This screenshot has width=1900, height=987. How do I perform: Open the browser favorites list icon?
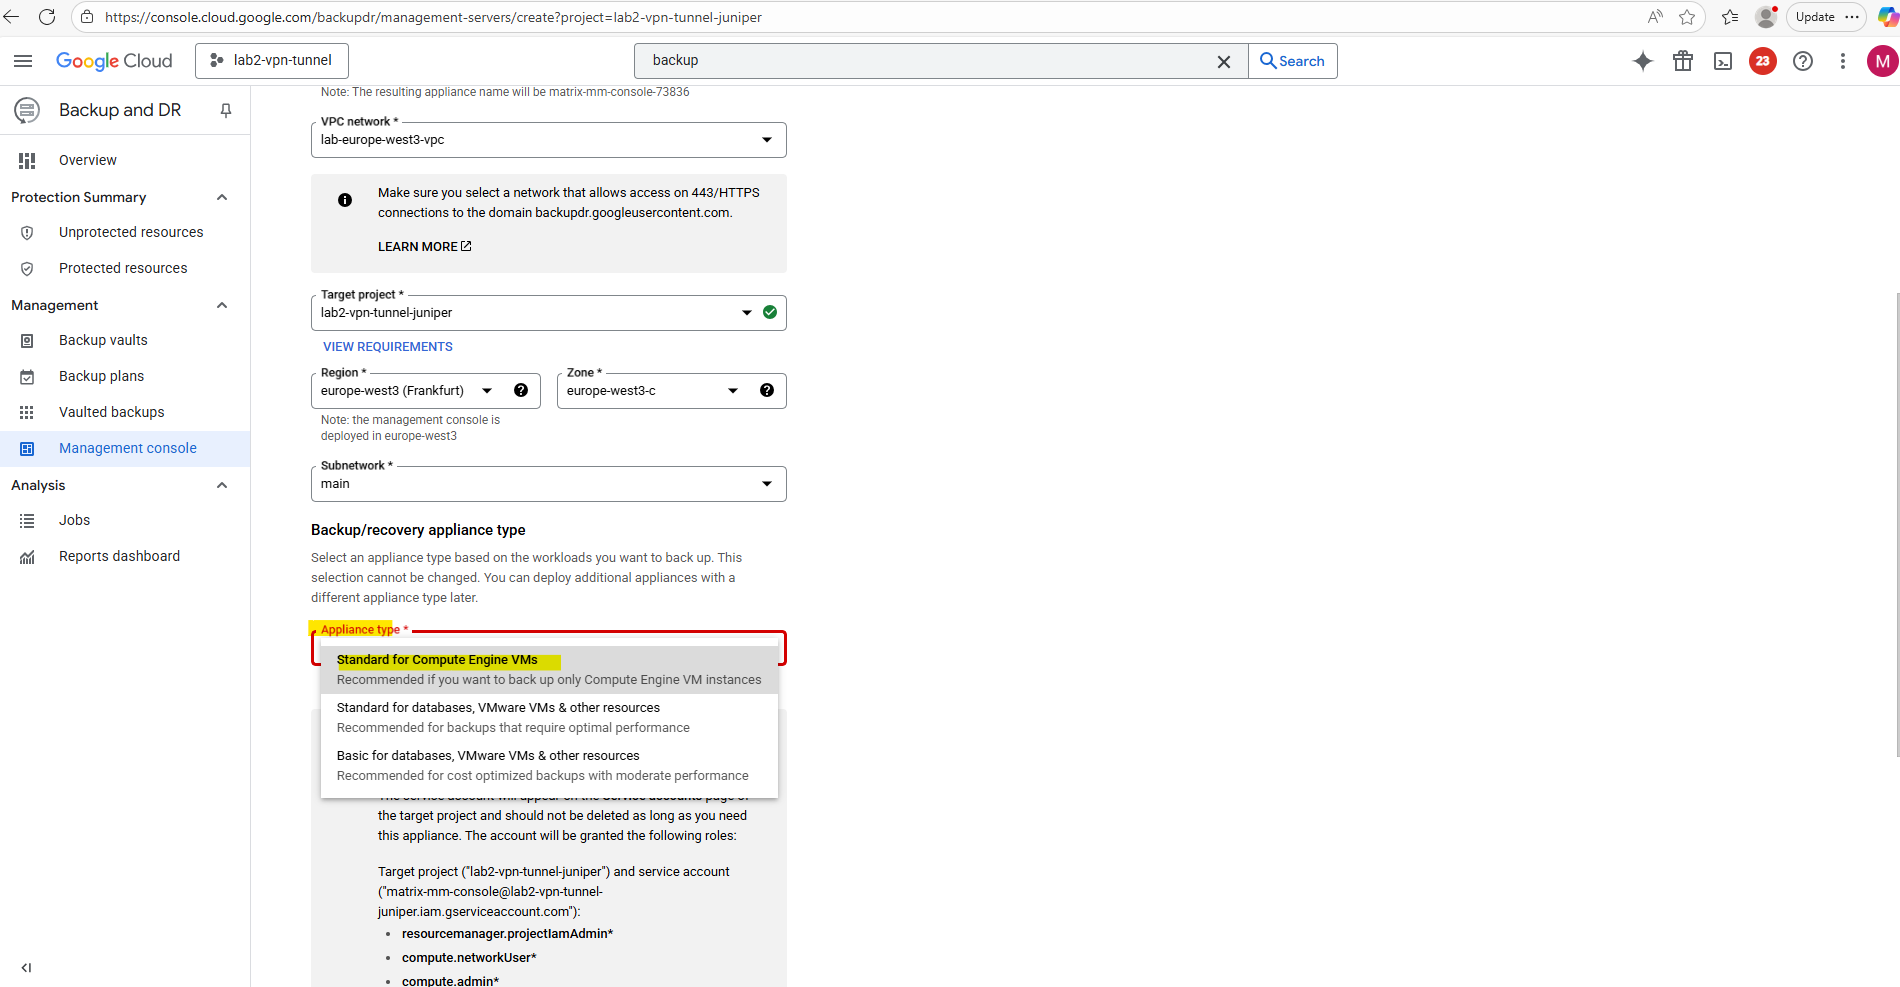[1730, 17]
